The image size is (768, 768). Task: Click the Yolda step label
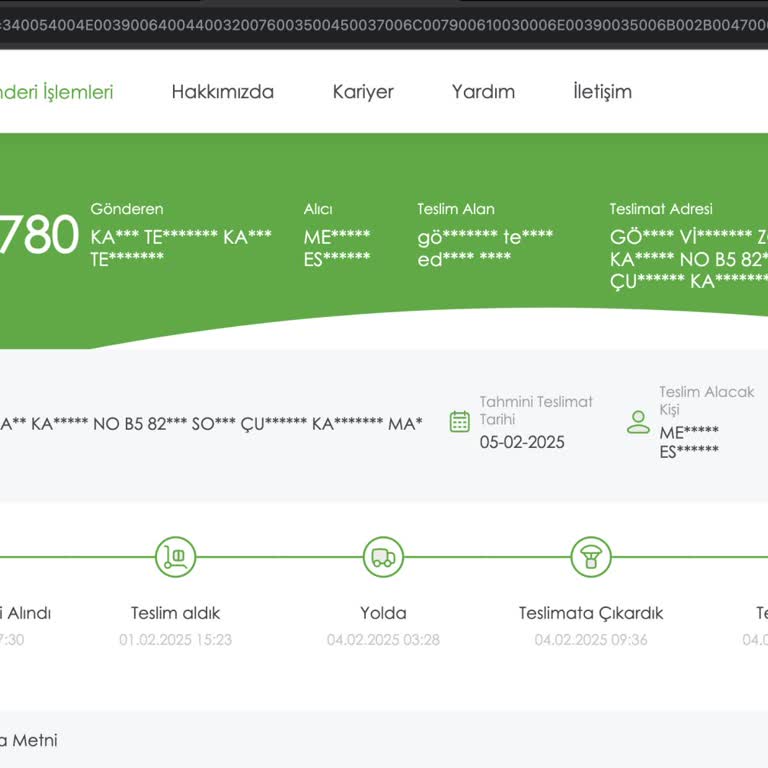point(384,613)
